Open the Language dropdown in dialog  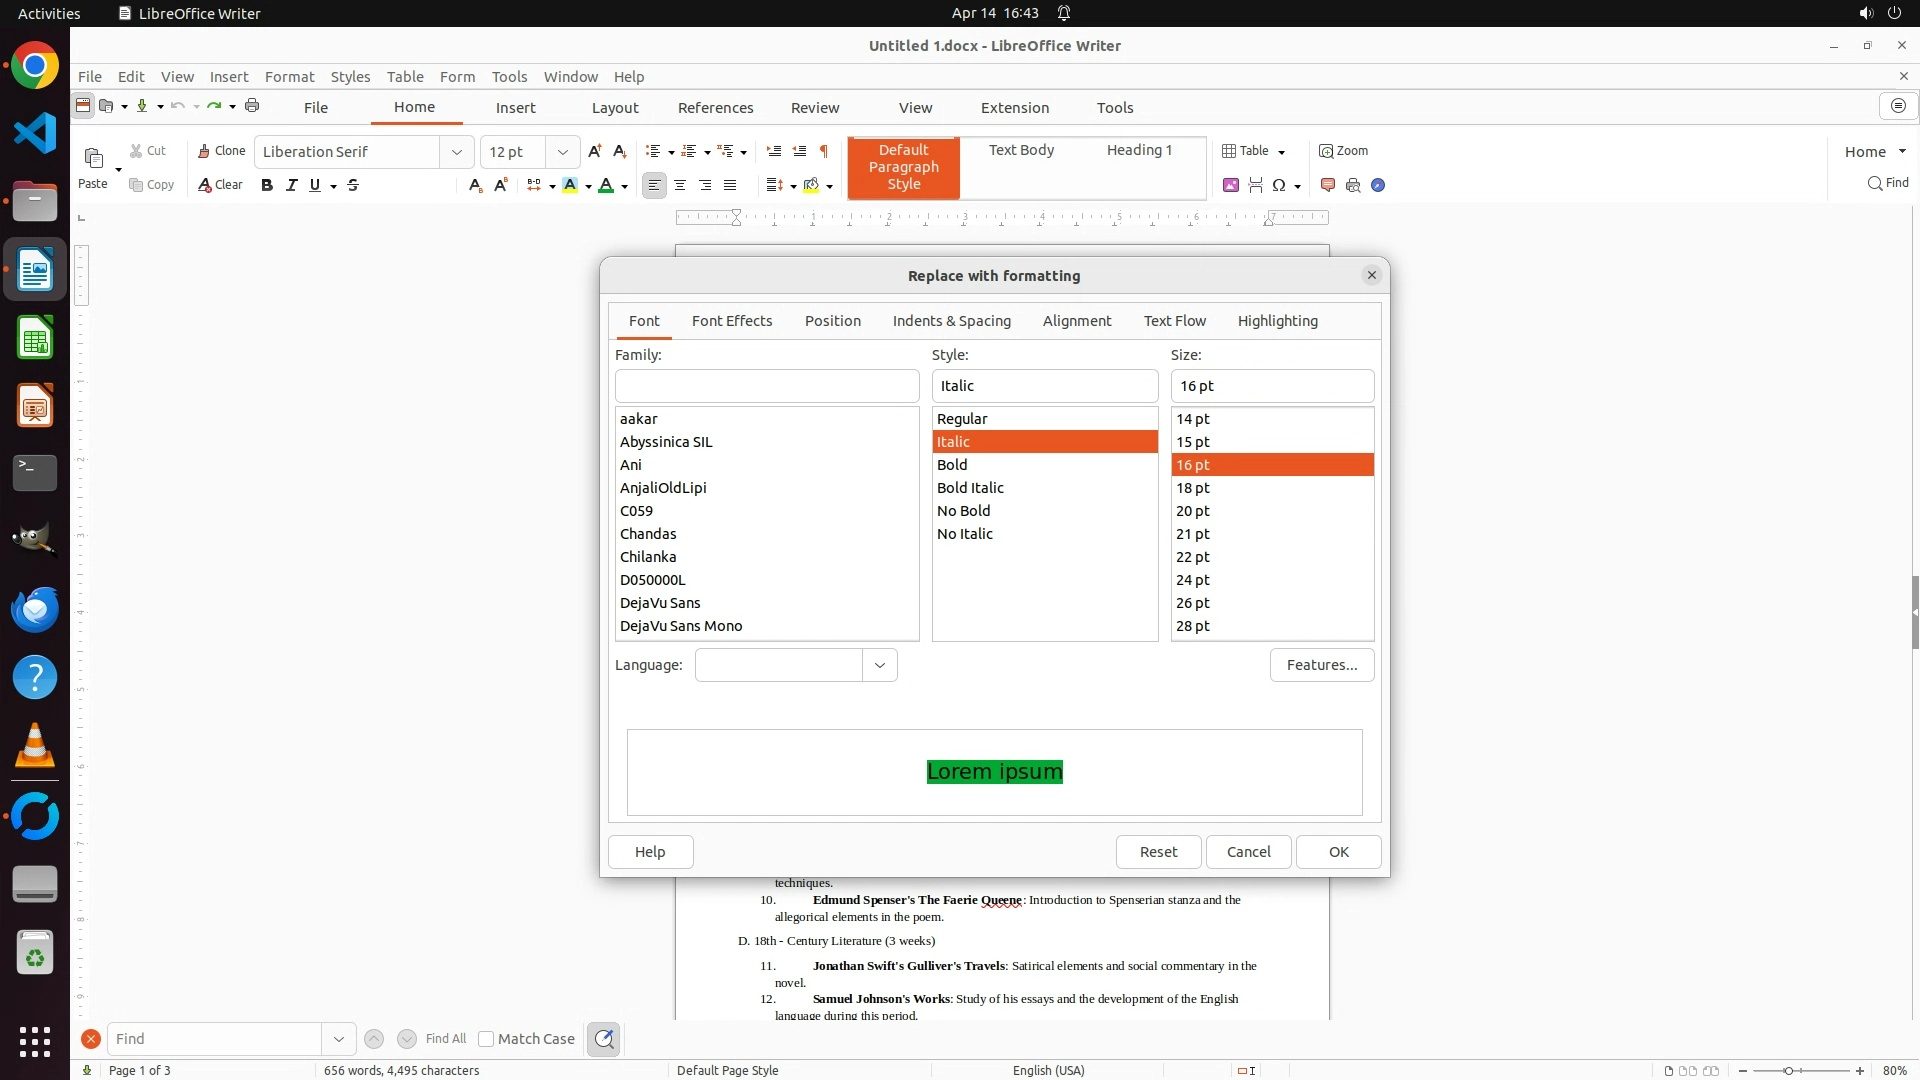tap(880, 665)
